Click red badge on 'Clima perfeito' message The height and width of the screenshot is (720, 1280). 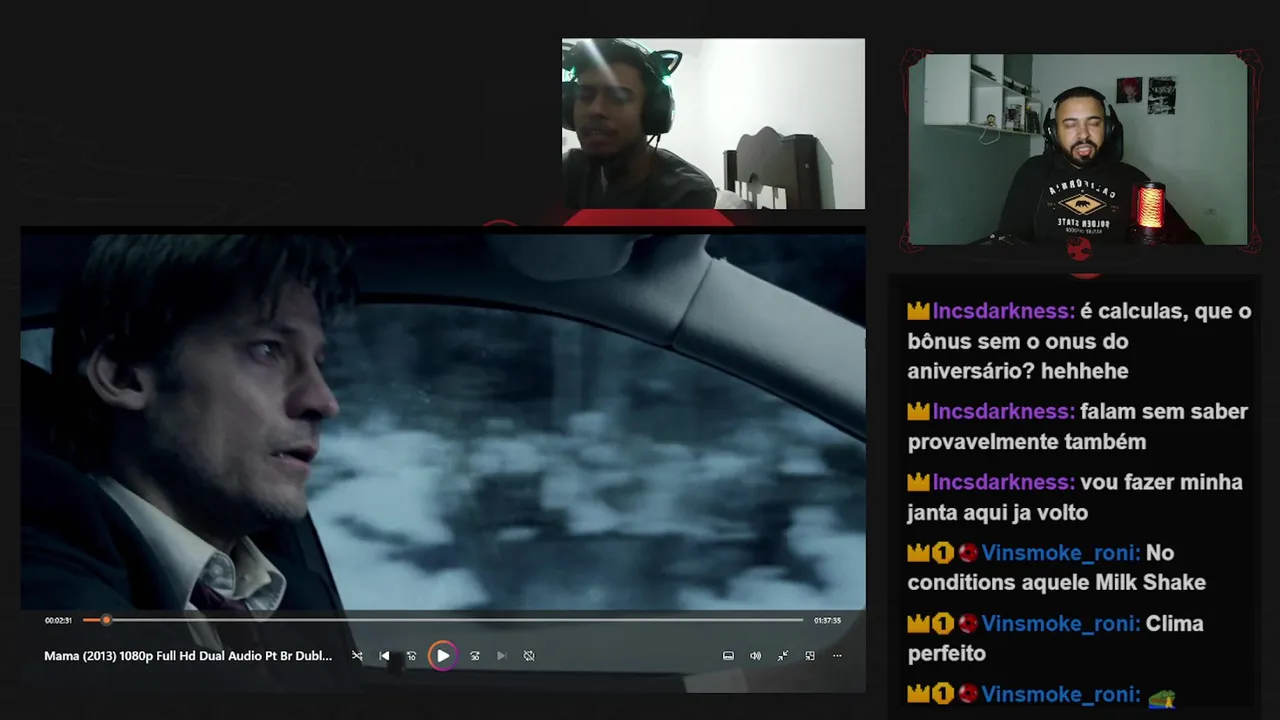click(967, 624)
